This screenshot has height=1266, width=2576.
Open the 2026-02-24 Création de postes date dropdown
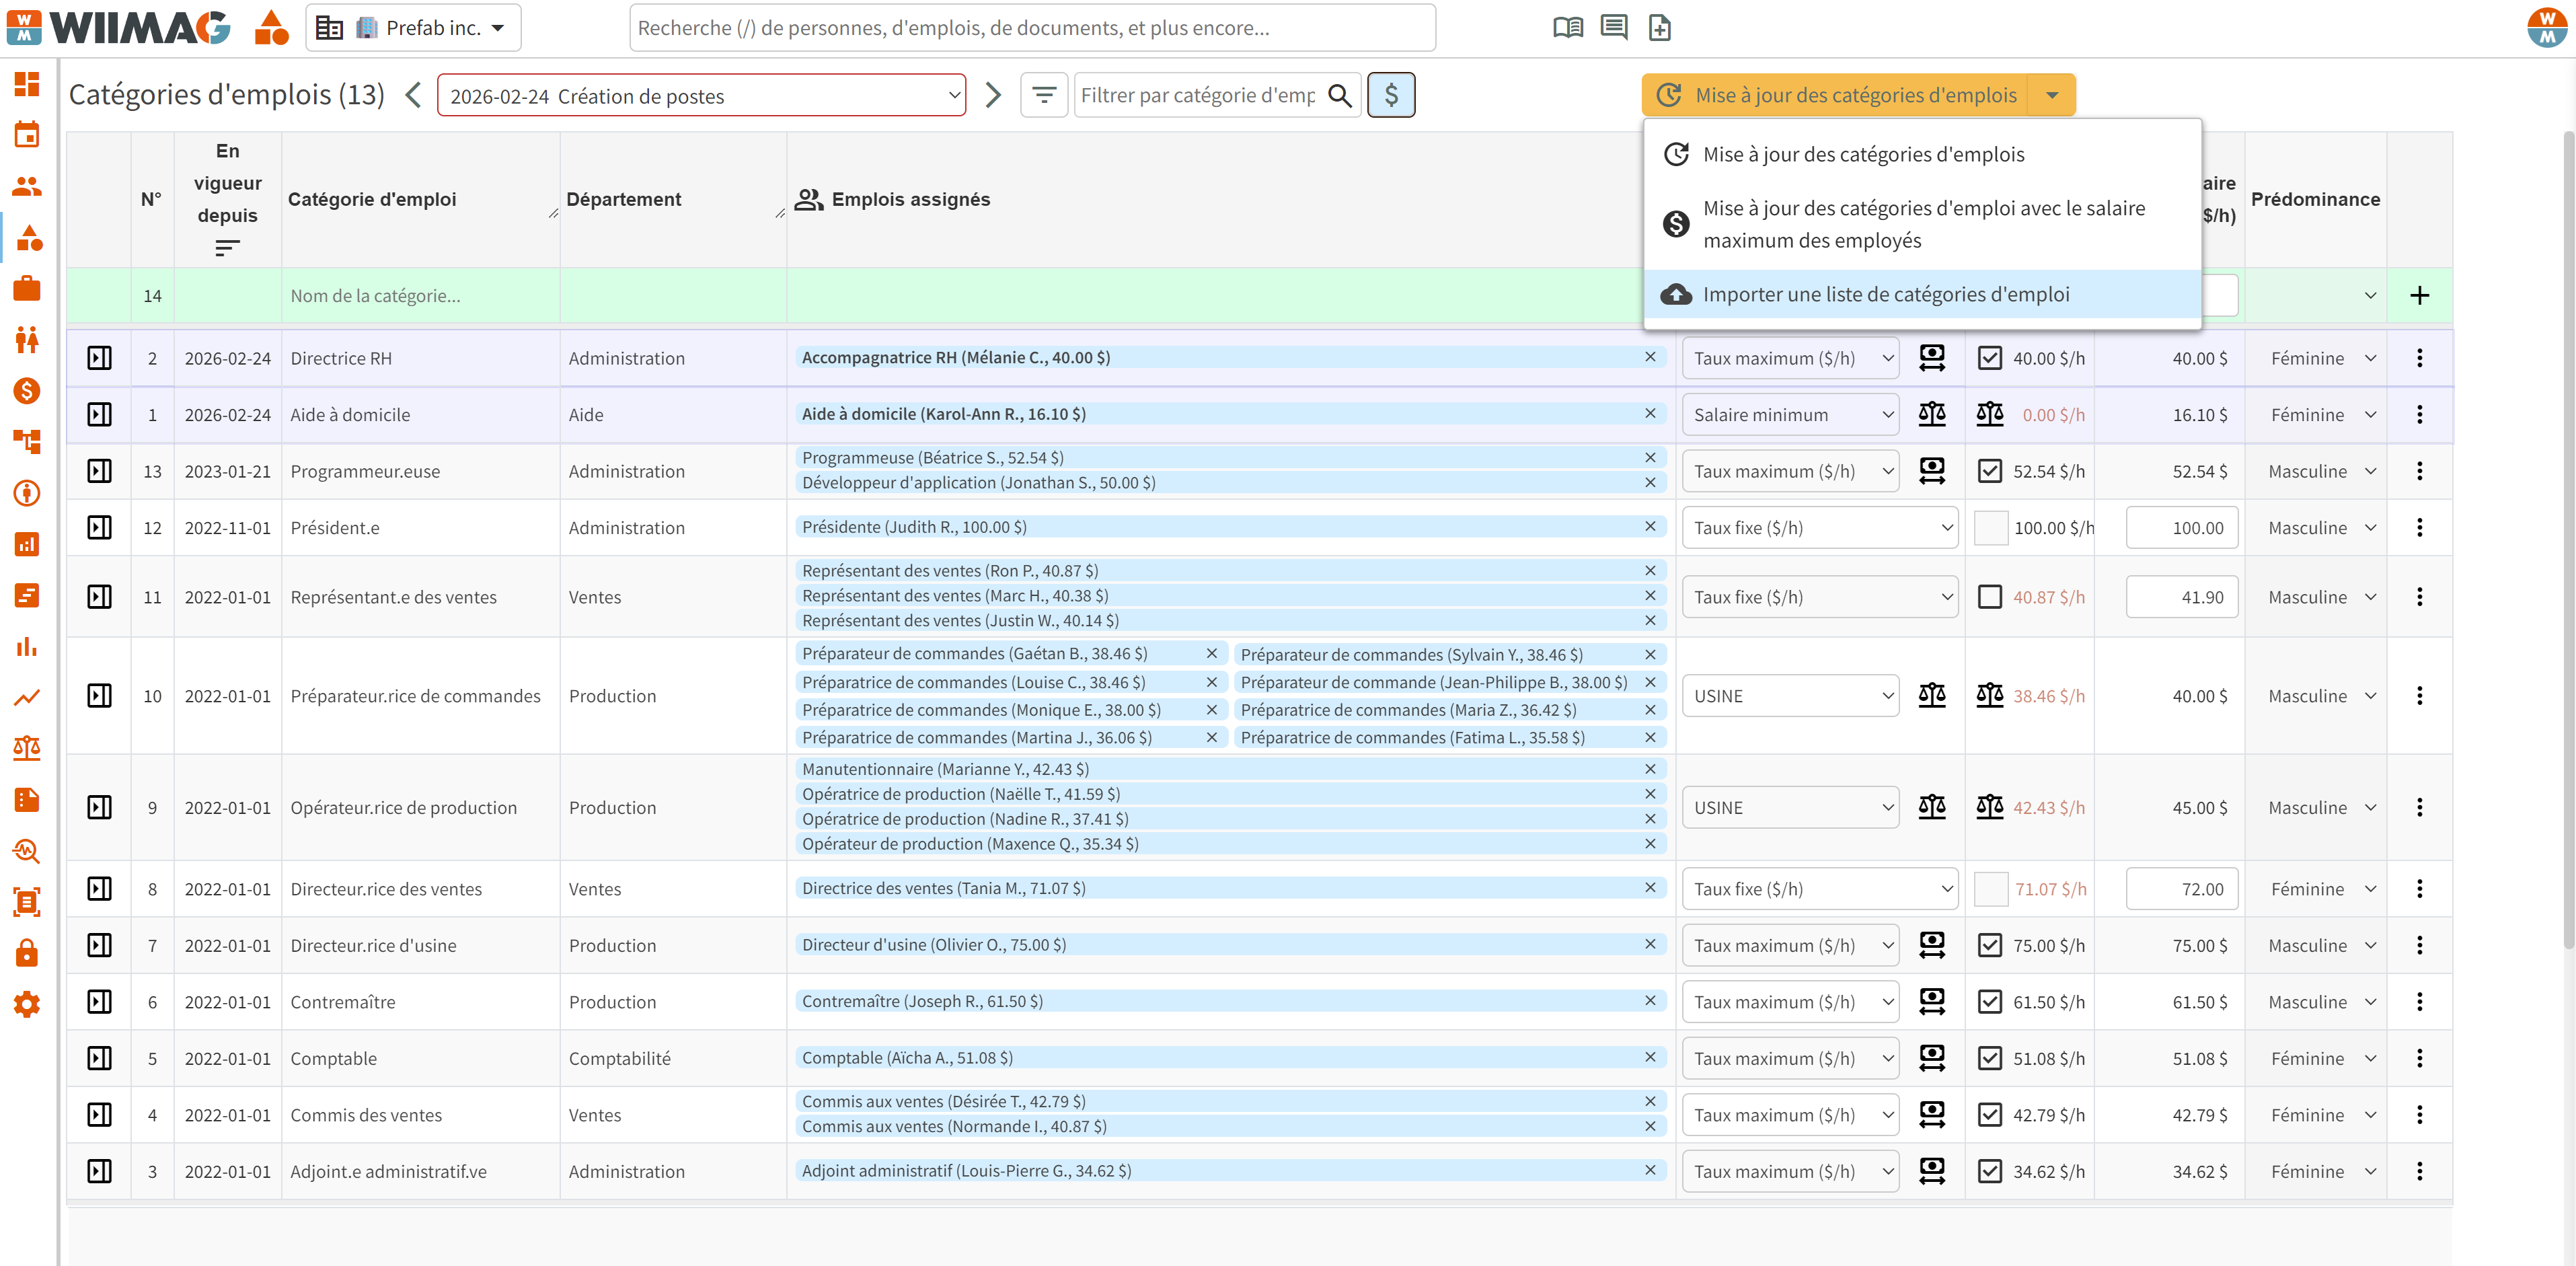(701, 96)
